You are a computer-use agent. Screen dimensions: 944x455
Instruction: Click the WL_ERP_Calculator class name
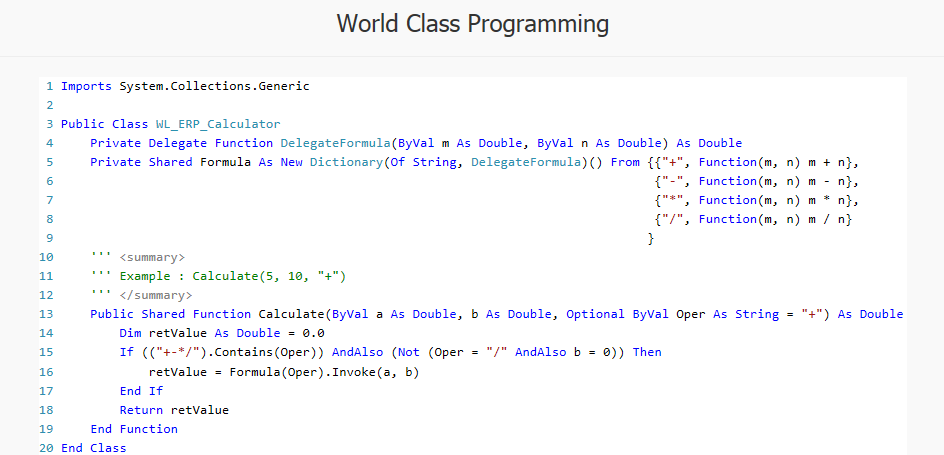pyautogui.click(x=218, y=124)
